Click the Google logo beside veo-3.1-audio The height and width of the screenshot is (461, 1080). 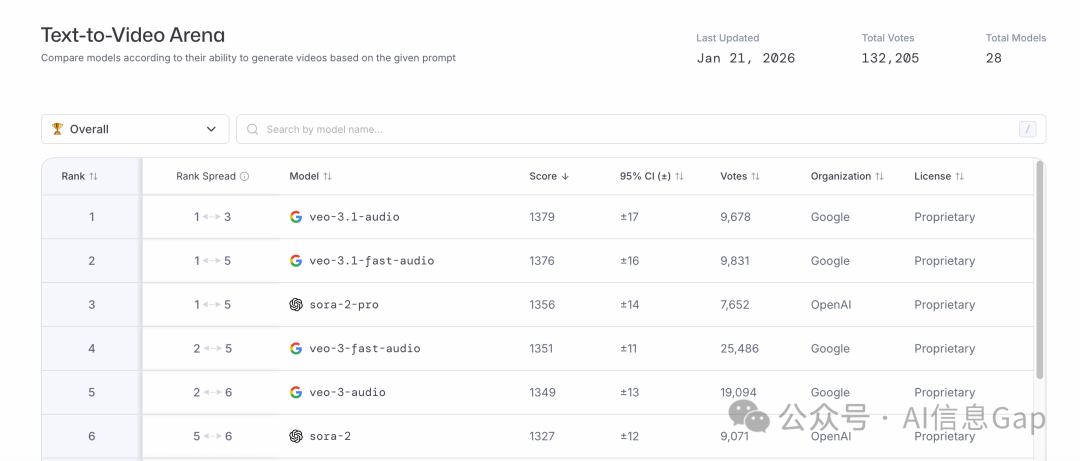[296, 217]
